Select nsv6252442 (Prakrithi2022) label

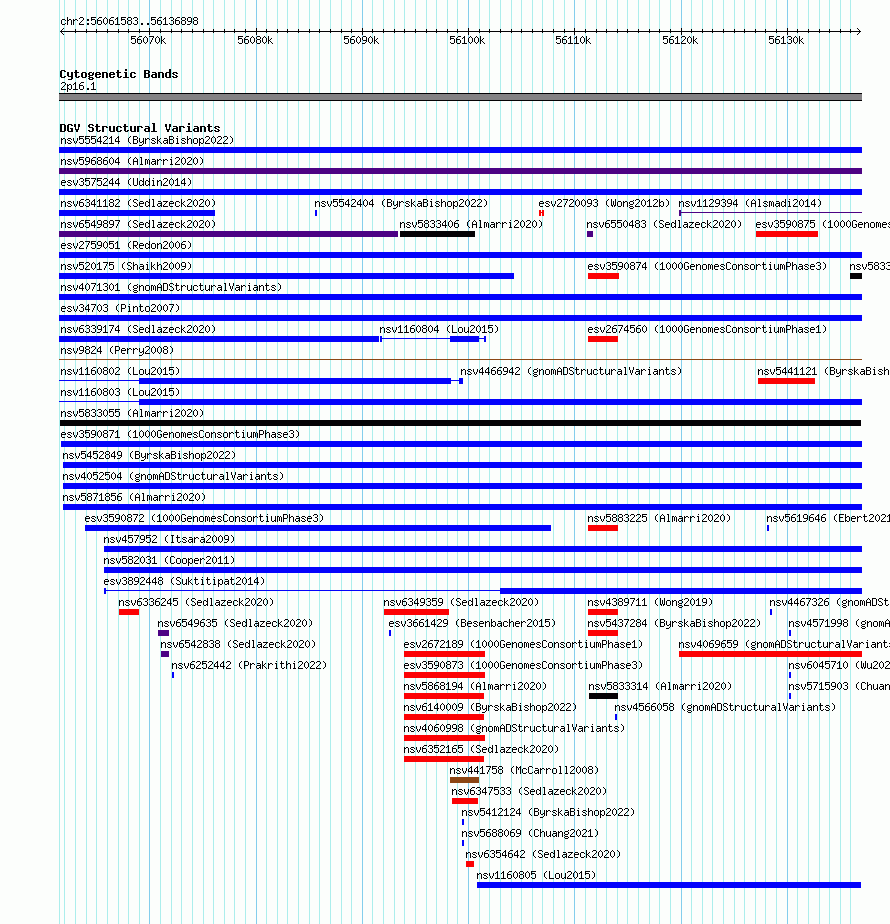click(x=249, y=665)
